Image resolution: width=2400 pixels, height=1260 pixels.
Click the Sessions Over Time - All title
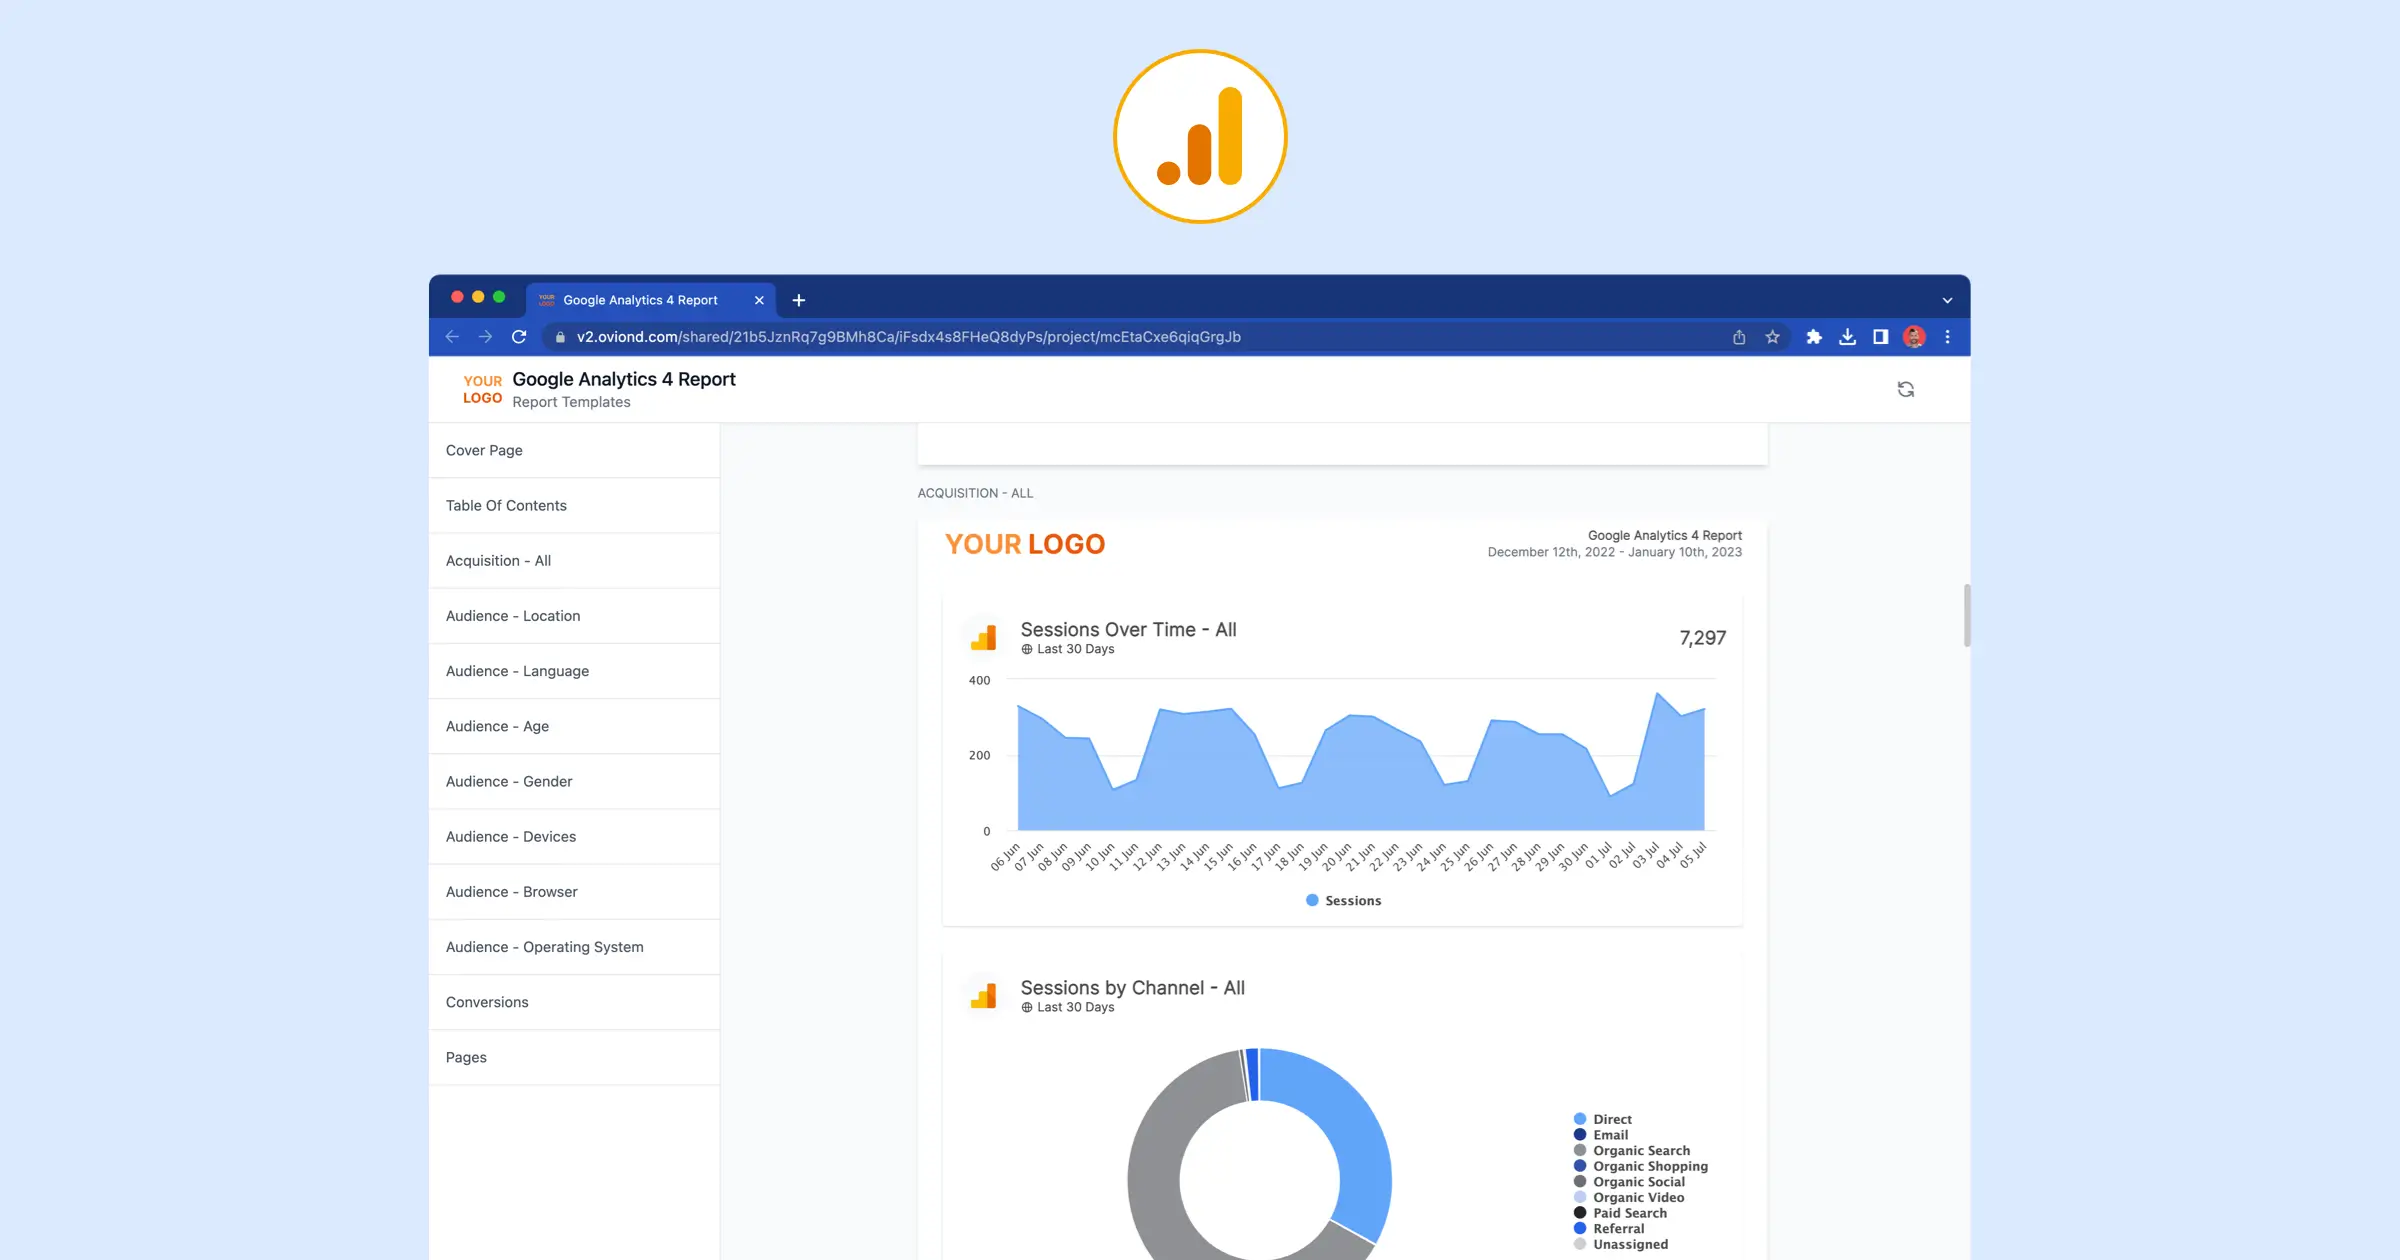point(1128,629)
